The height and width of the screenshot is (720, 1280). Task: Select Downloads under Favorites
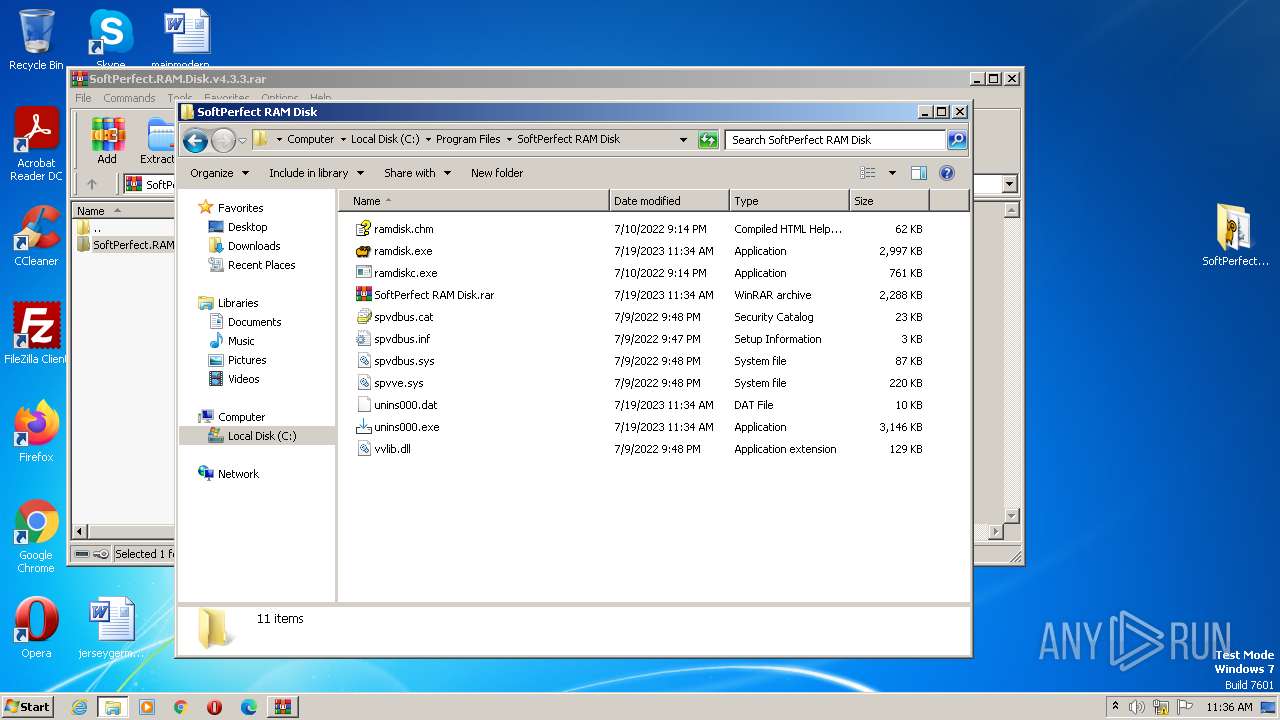(253, 246)
